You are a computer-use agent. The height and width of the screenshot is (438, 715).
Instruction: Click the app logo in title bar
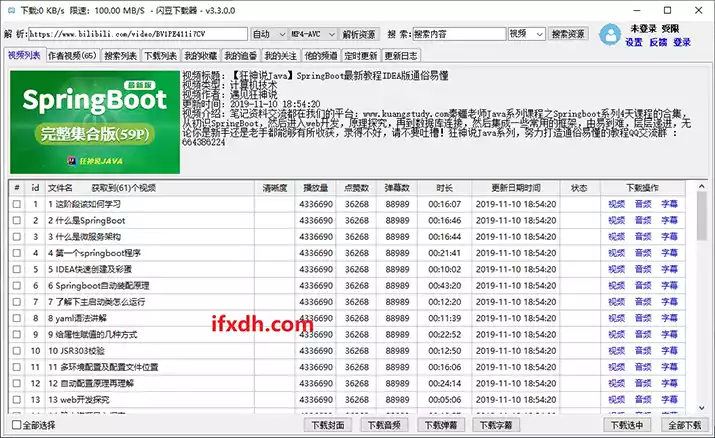[x=10, y=10]
